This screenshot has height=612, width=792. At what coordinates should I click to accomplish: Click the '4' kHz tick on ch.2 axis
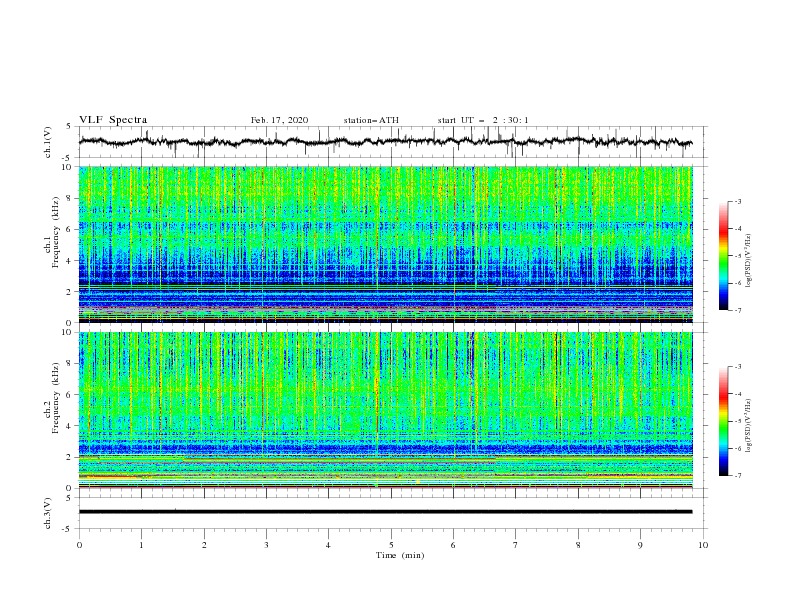tap(71, 426)
